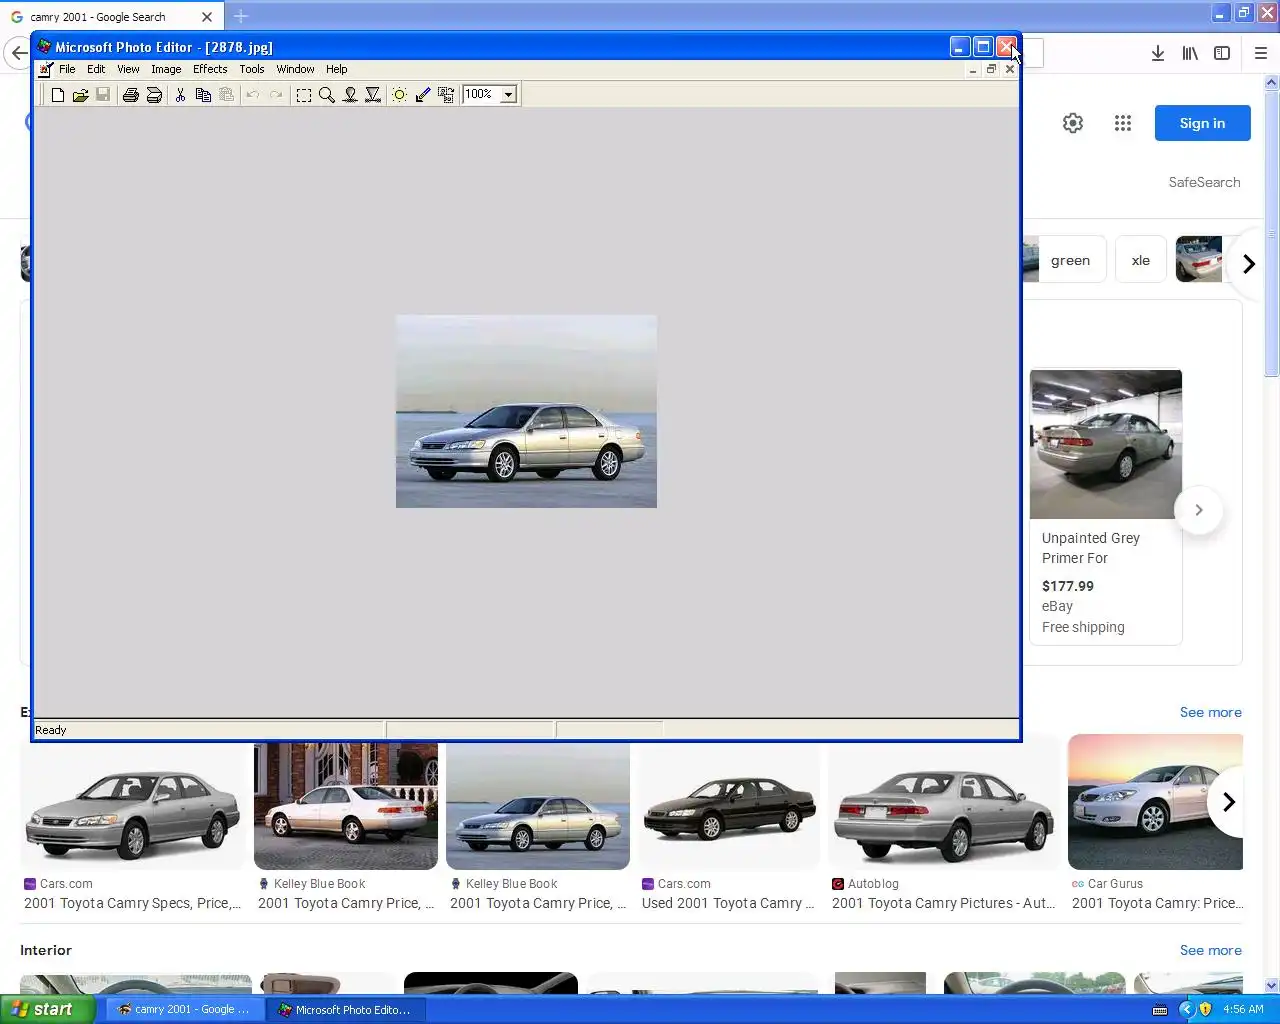This screenshot has width=1280, height=1024.
Task: Open the zoom percentage dropdown arrow
Action: [508, 95]
